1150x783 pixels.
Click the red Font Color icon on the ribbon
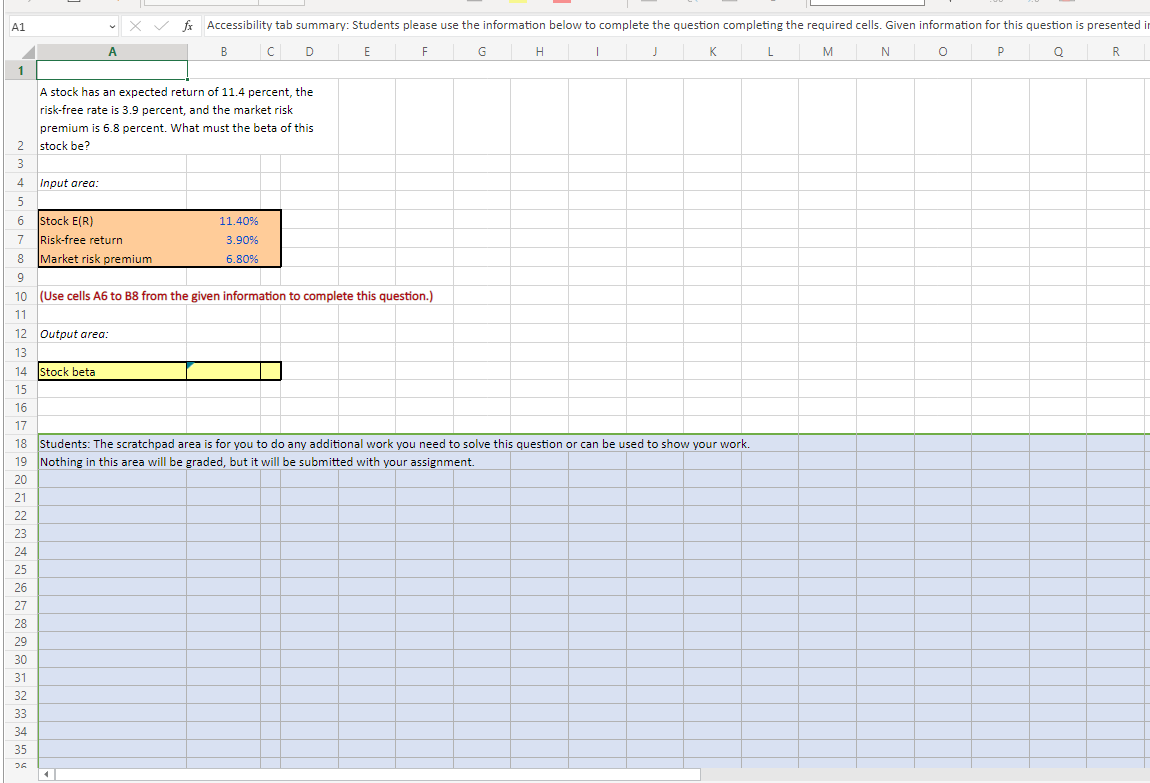(563, 4)
